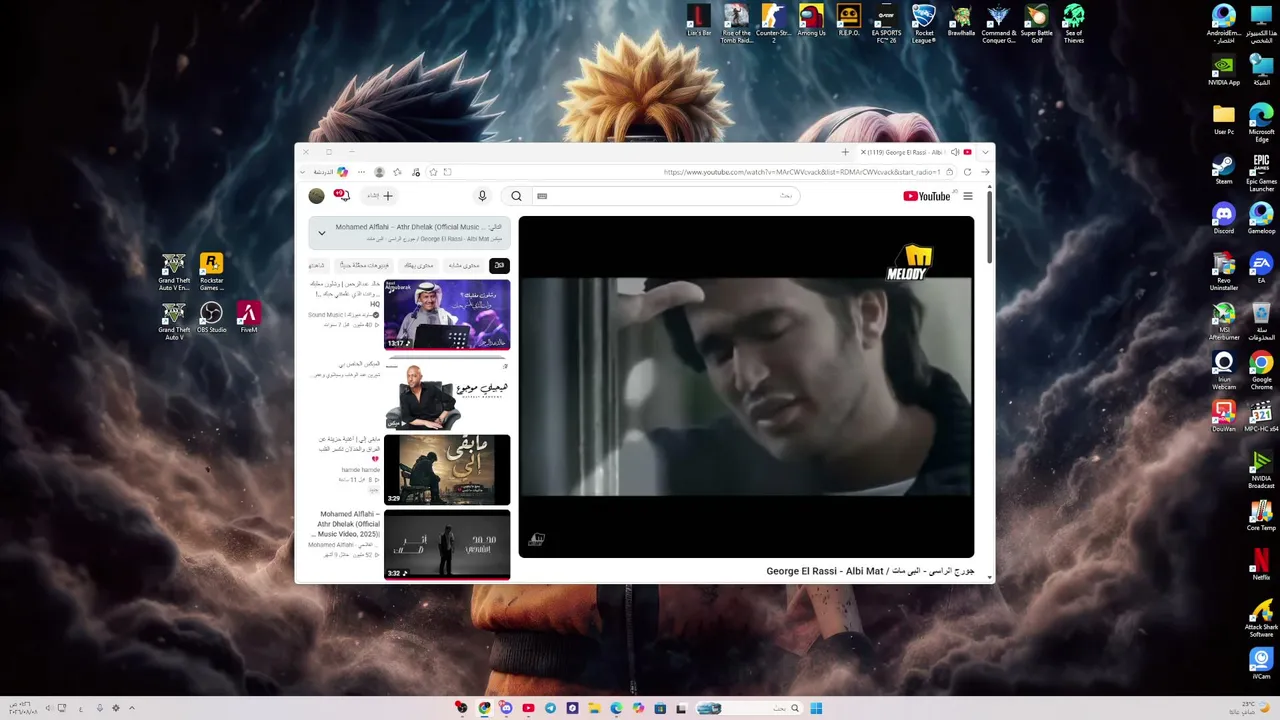Click the taskbar search box
This screenshot has height=720, width=1280.
(x=750, y=708)
